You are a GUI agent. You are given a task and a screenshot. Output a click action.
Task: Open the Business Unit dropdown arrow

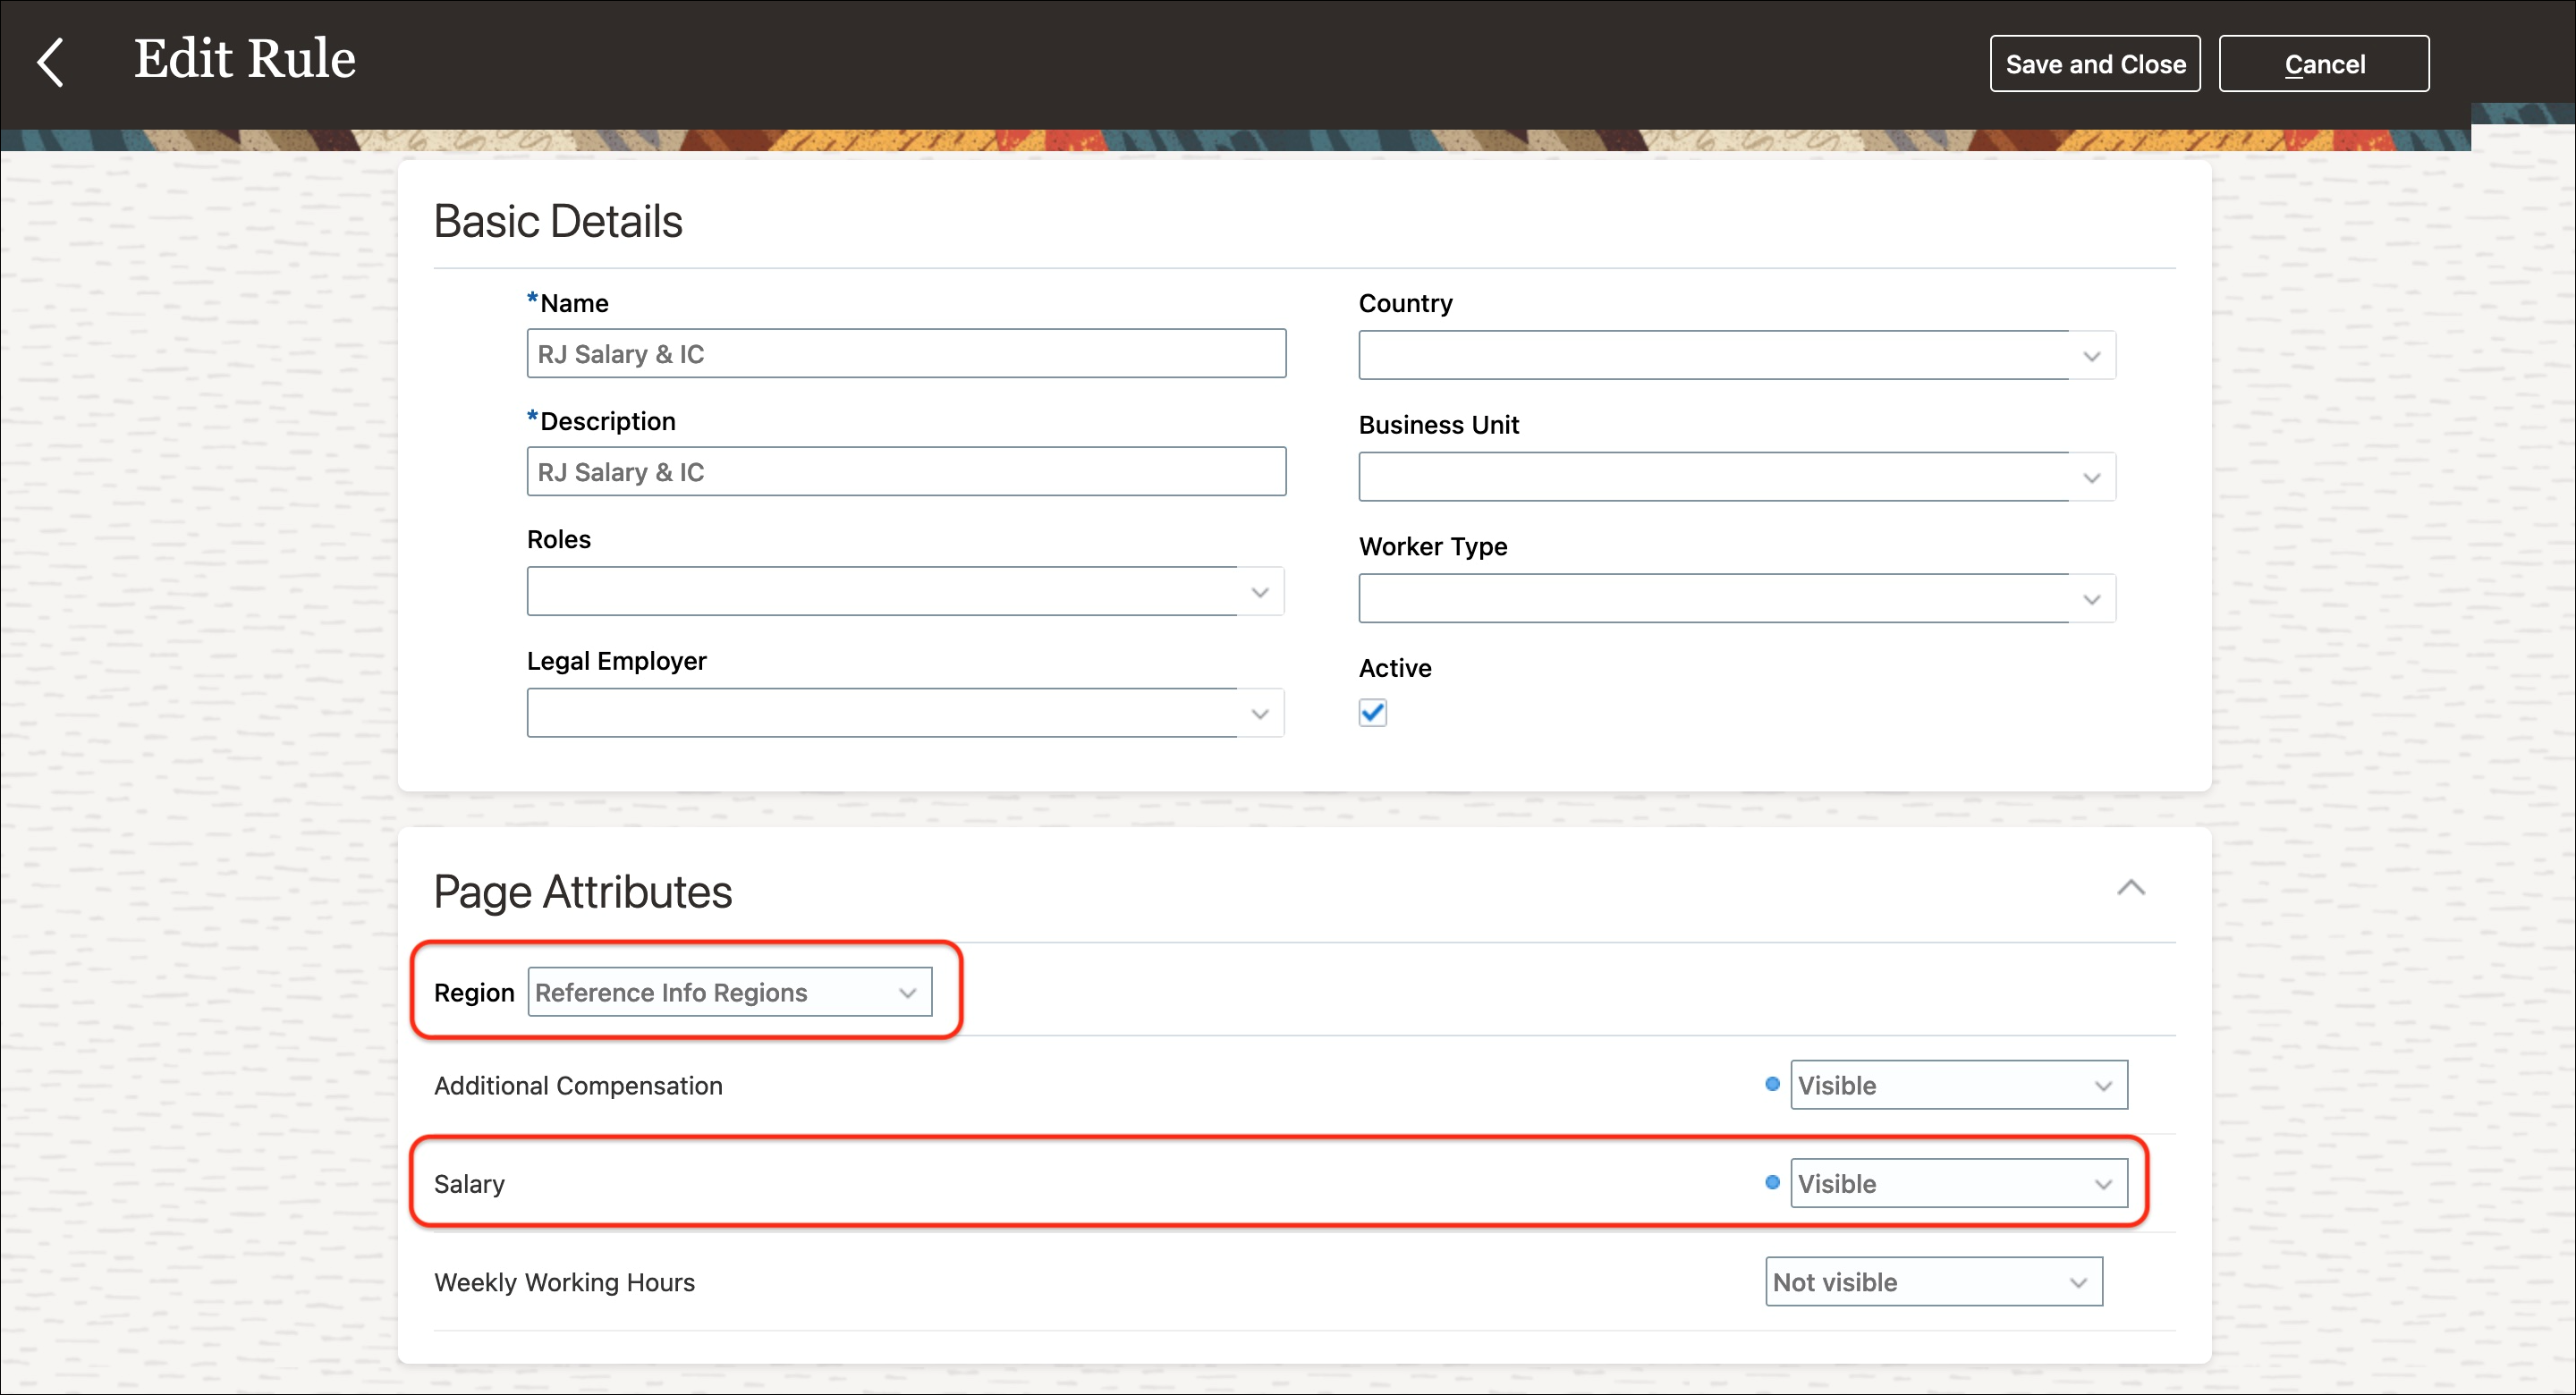coord(2091,478)
